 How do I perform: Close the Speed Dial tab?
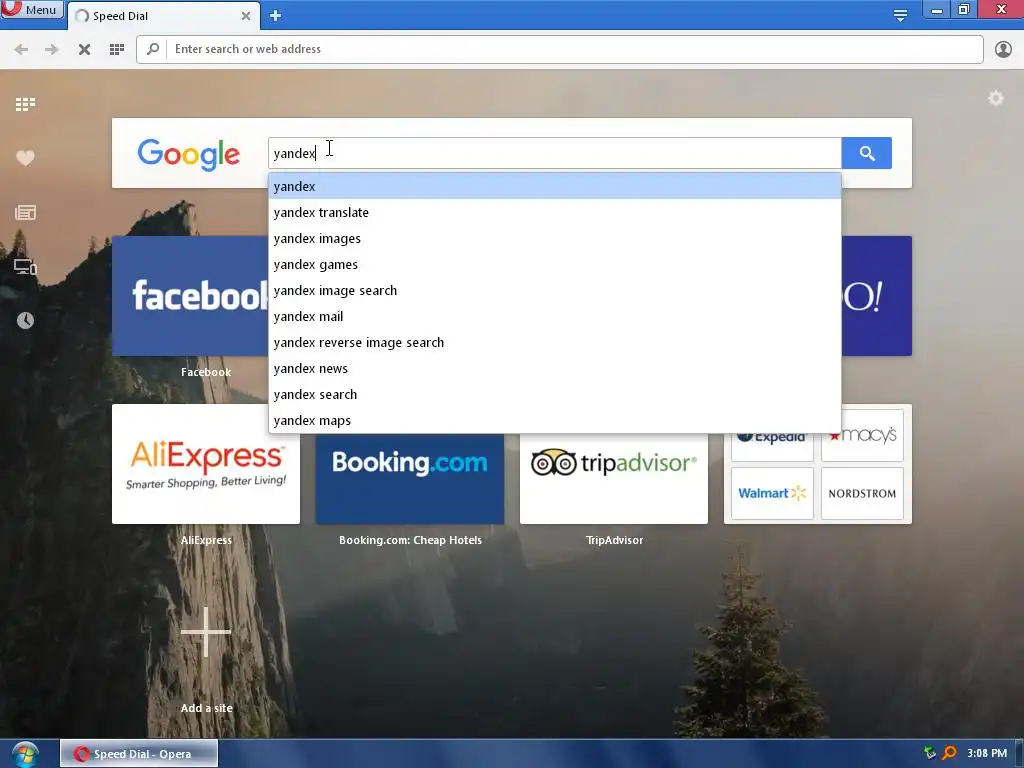(246, 16)
